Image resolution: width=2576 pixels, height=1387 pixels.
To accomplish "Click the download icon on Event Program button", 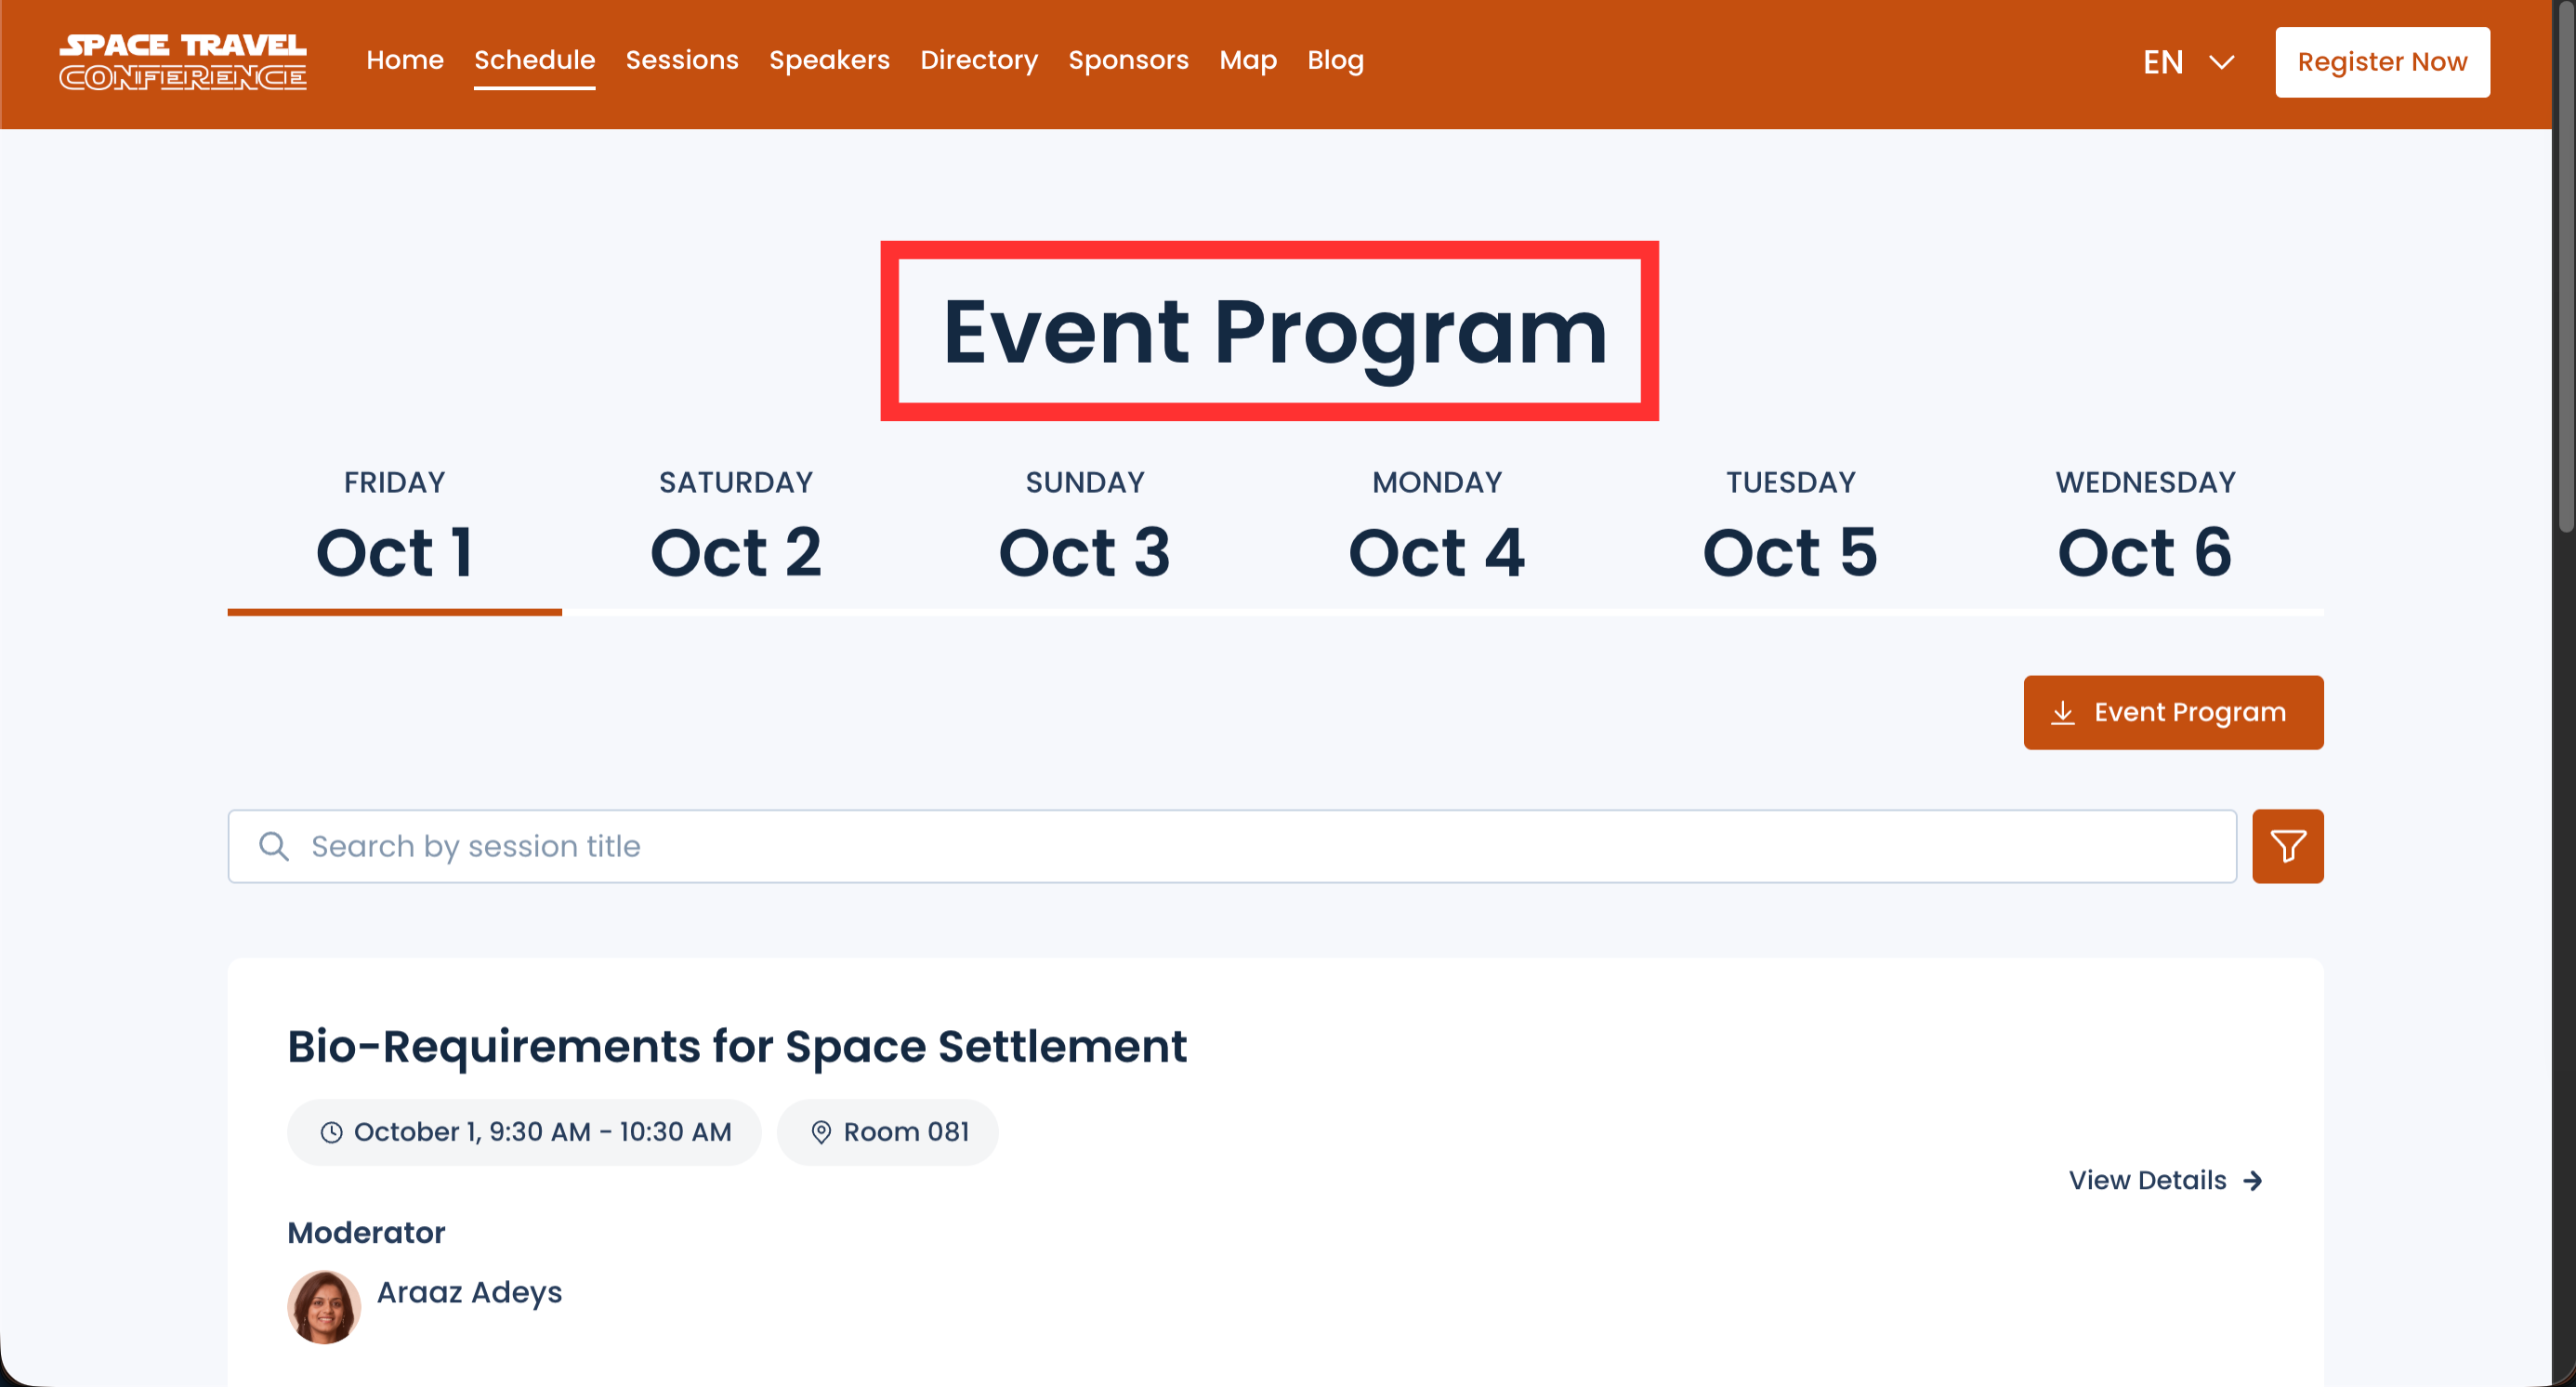I will tap(2062, 712).
